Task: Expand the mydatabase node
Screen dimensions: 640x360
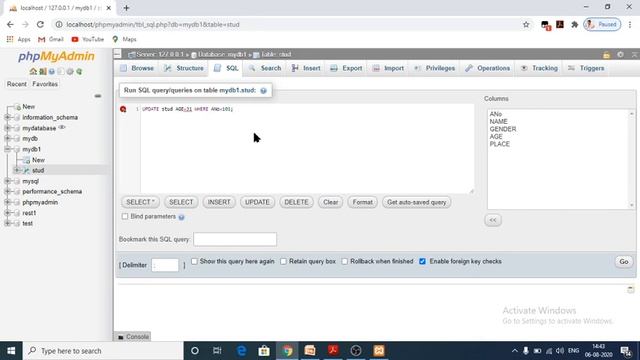Action: point(7,128)
